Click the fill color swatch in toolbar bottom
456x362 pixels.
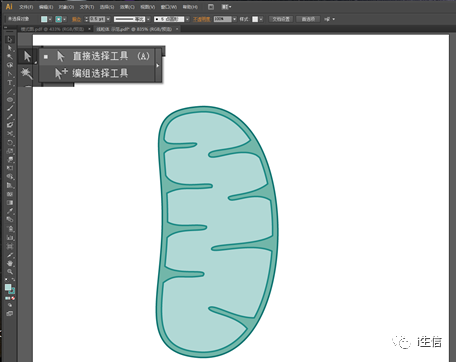pos(8,287)
